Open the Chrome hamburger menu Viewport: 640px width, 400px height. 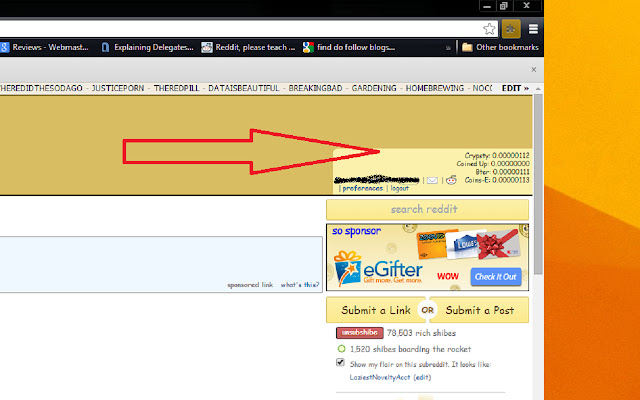tap(533, 29)
